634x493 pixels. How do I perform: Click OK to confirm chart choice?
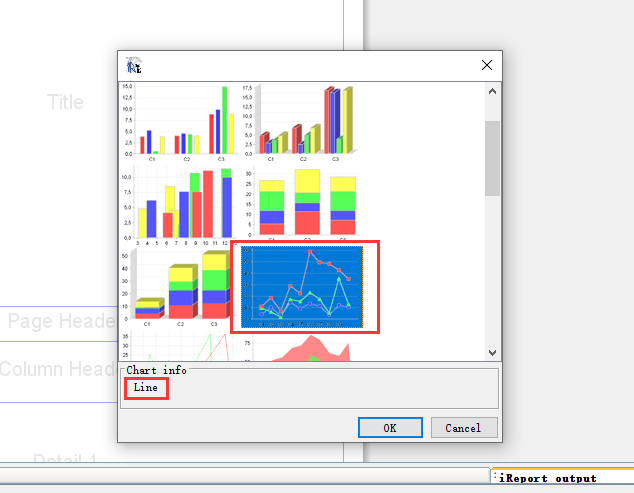(x=390, y=428)
